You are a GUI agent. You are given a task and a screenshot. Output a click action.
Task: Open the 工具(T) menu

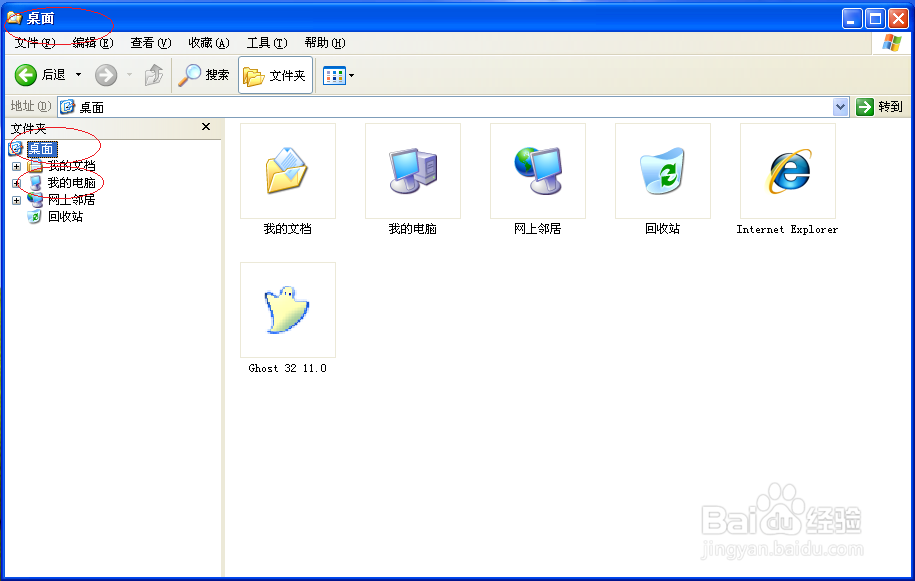[267, 43]
